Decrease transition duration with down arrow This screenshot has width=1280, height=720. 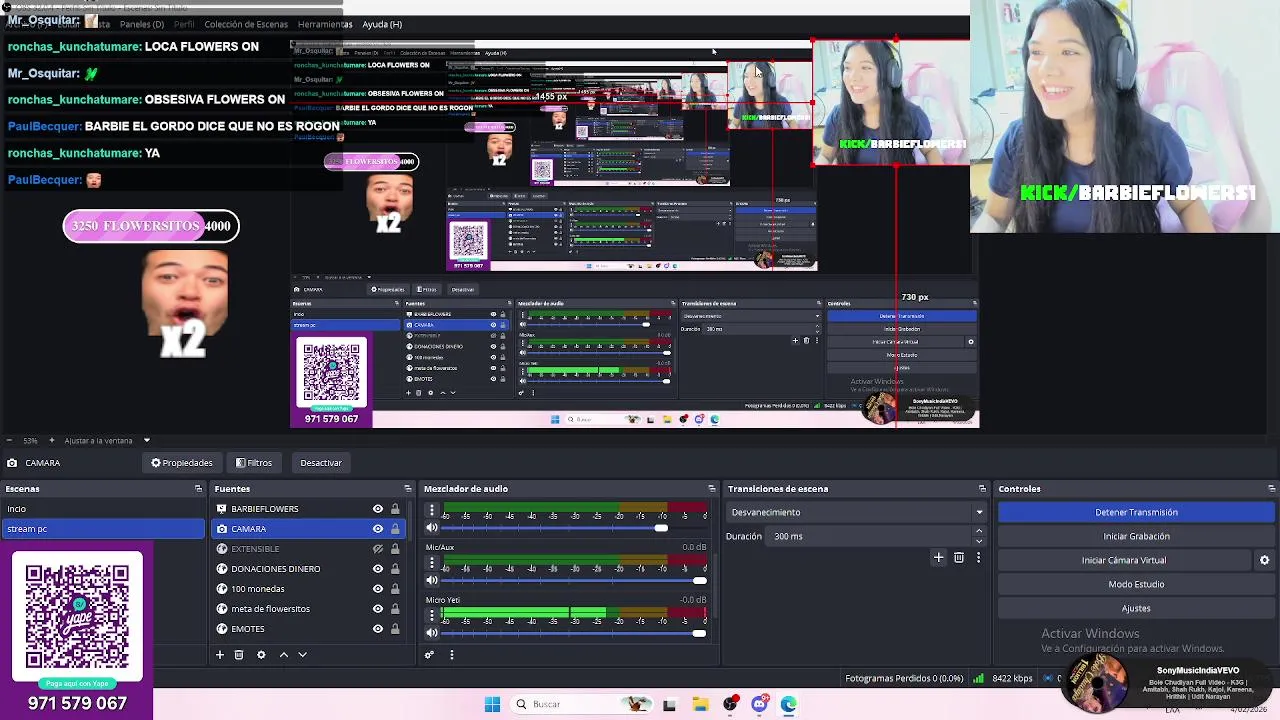[979, 541]
